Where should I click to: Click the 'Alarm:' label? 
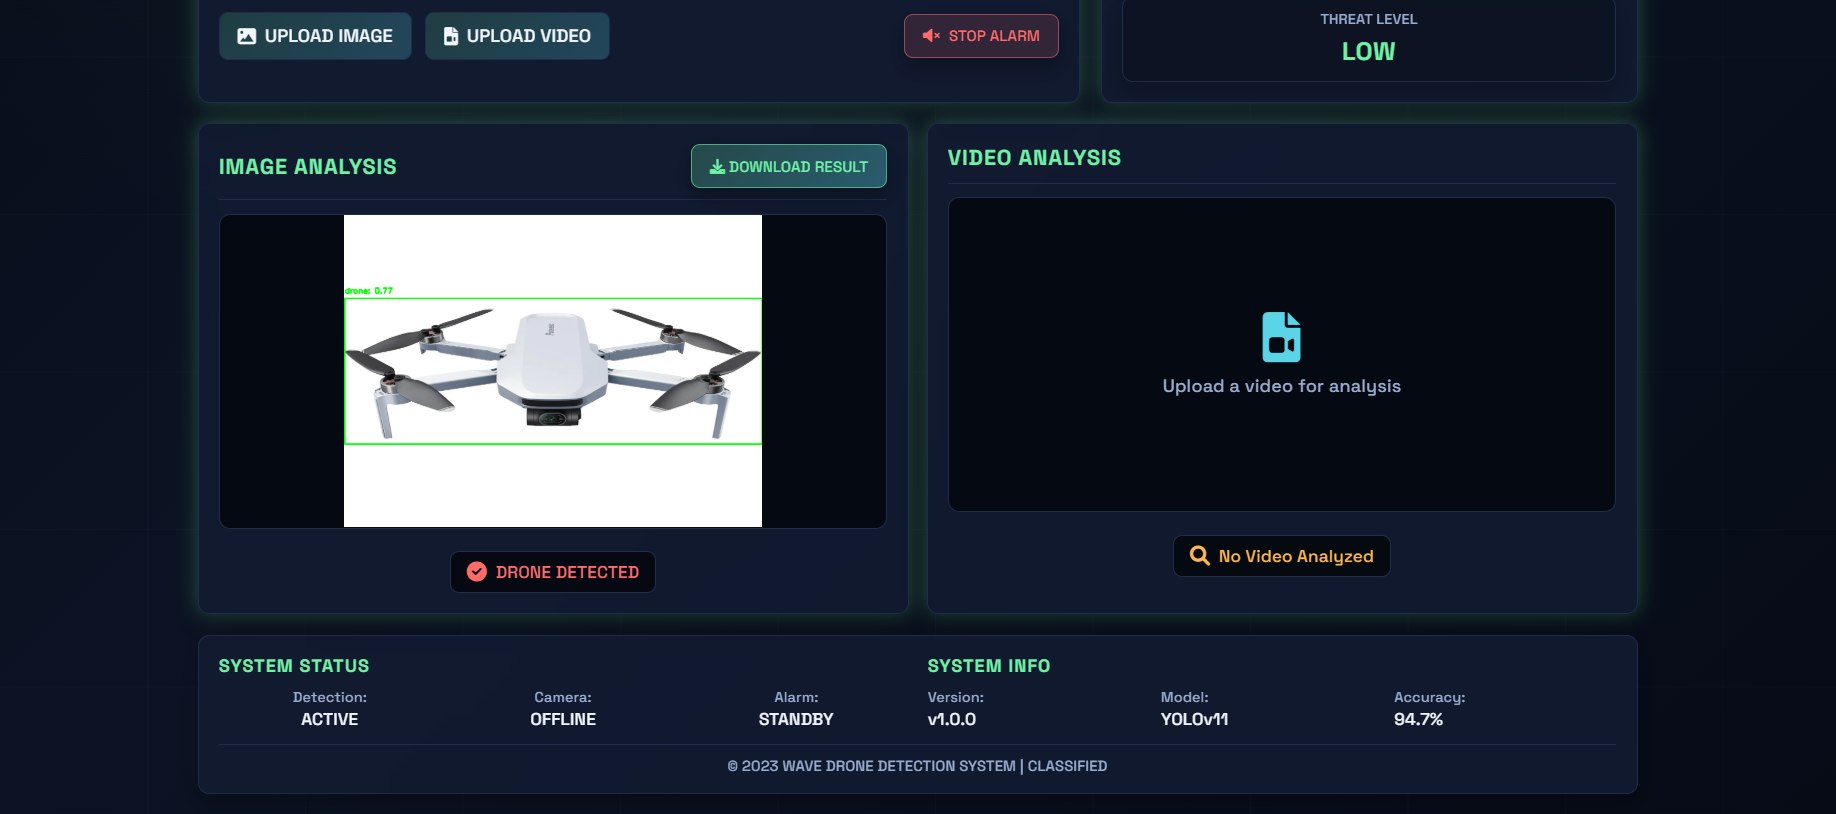click(x=796, y=697)
